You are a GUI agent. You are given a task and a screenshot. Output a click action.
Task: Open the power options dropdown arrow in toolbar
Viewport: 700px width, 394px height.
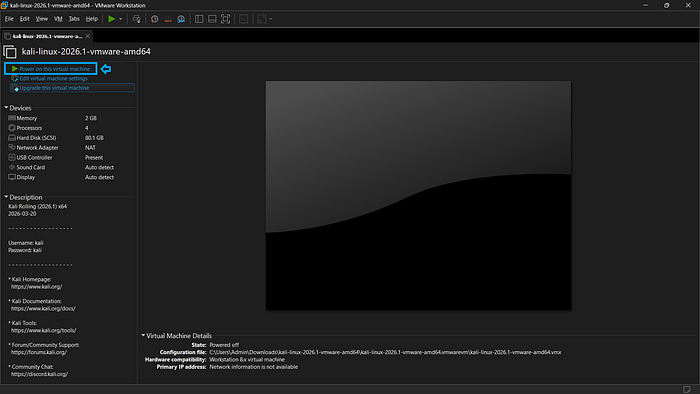click(x=121, y=19)
